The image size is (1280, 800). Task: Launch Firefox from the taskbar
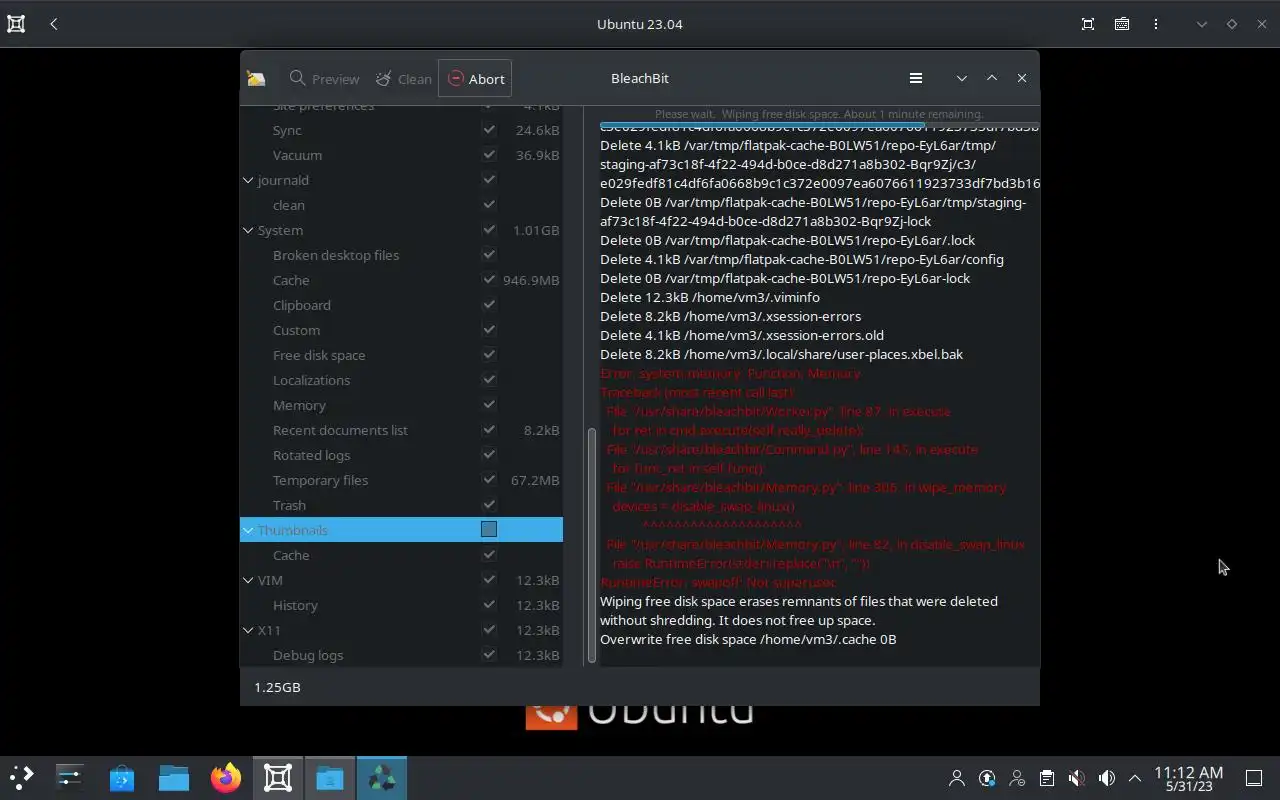point(226,777)
